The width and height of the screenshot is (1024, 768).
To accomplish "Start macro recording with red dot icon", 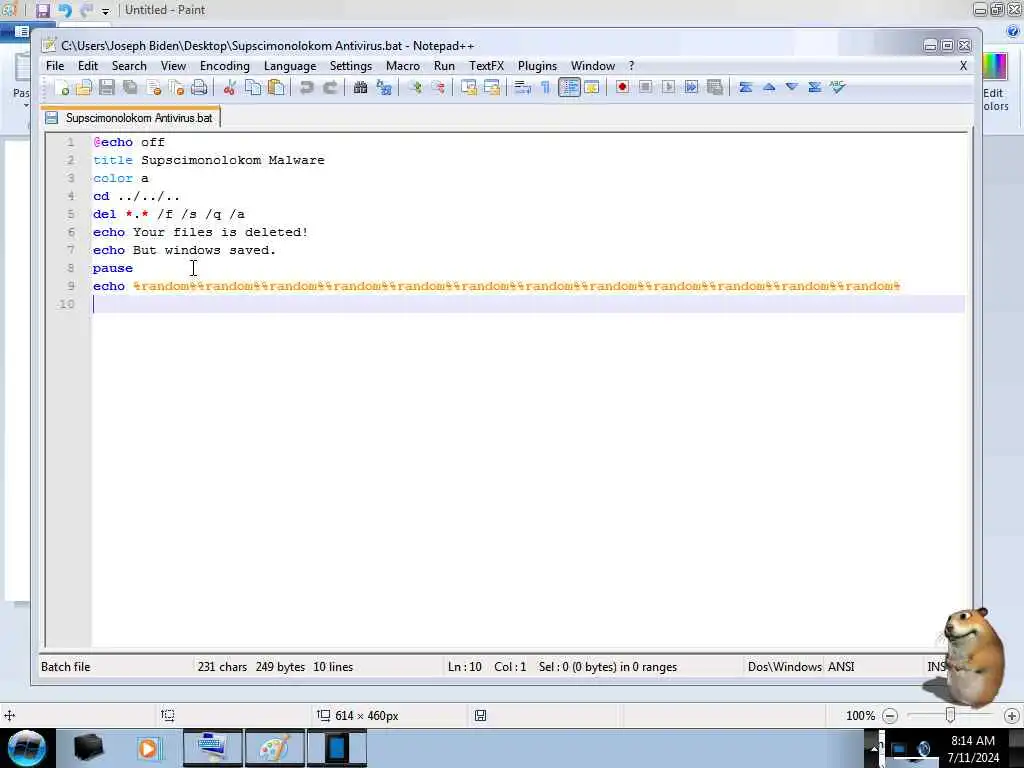I will [622, 87].
